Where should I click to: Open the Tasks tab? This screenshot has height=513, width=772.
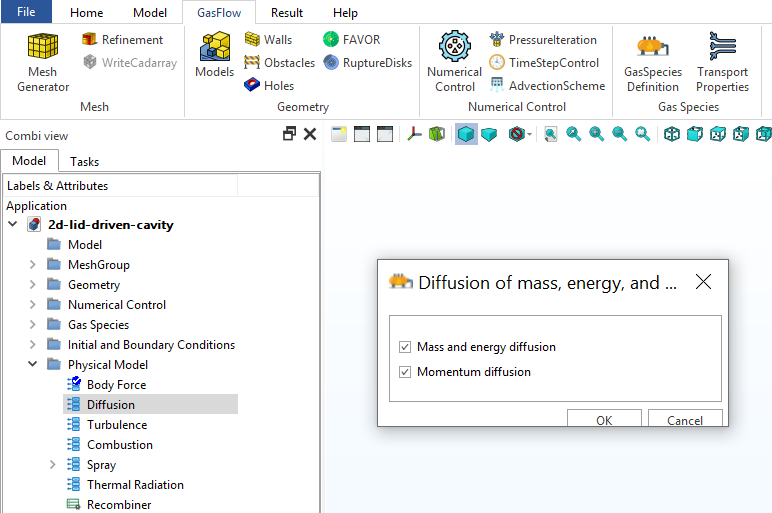(84, 161)
